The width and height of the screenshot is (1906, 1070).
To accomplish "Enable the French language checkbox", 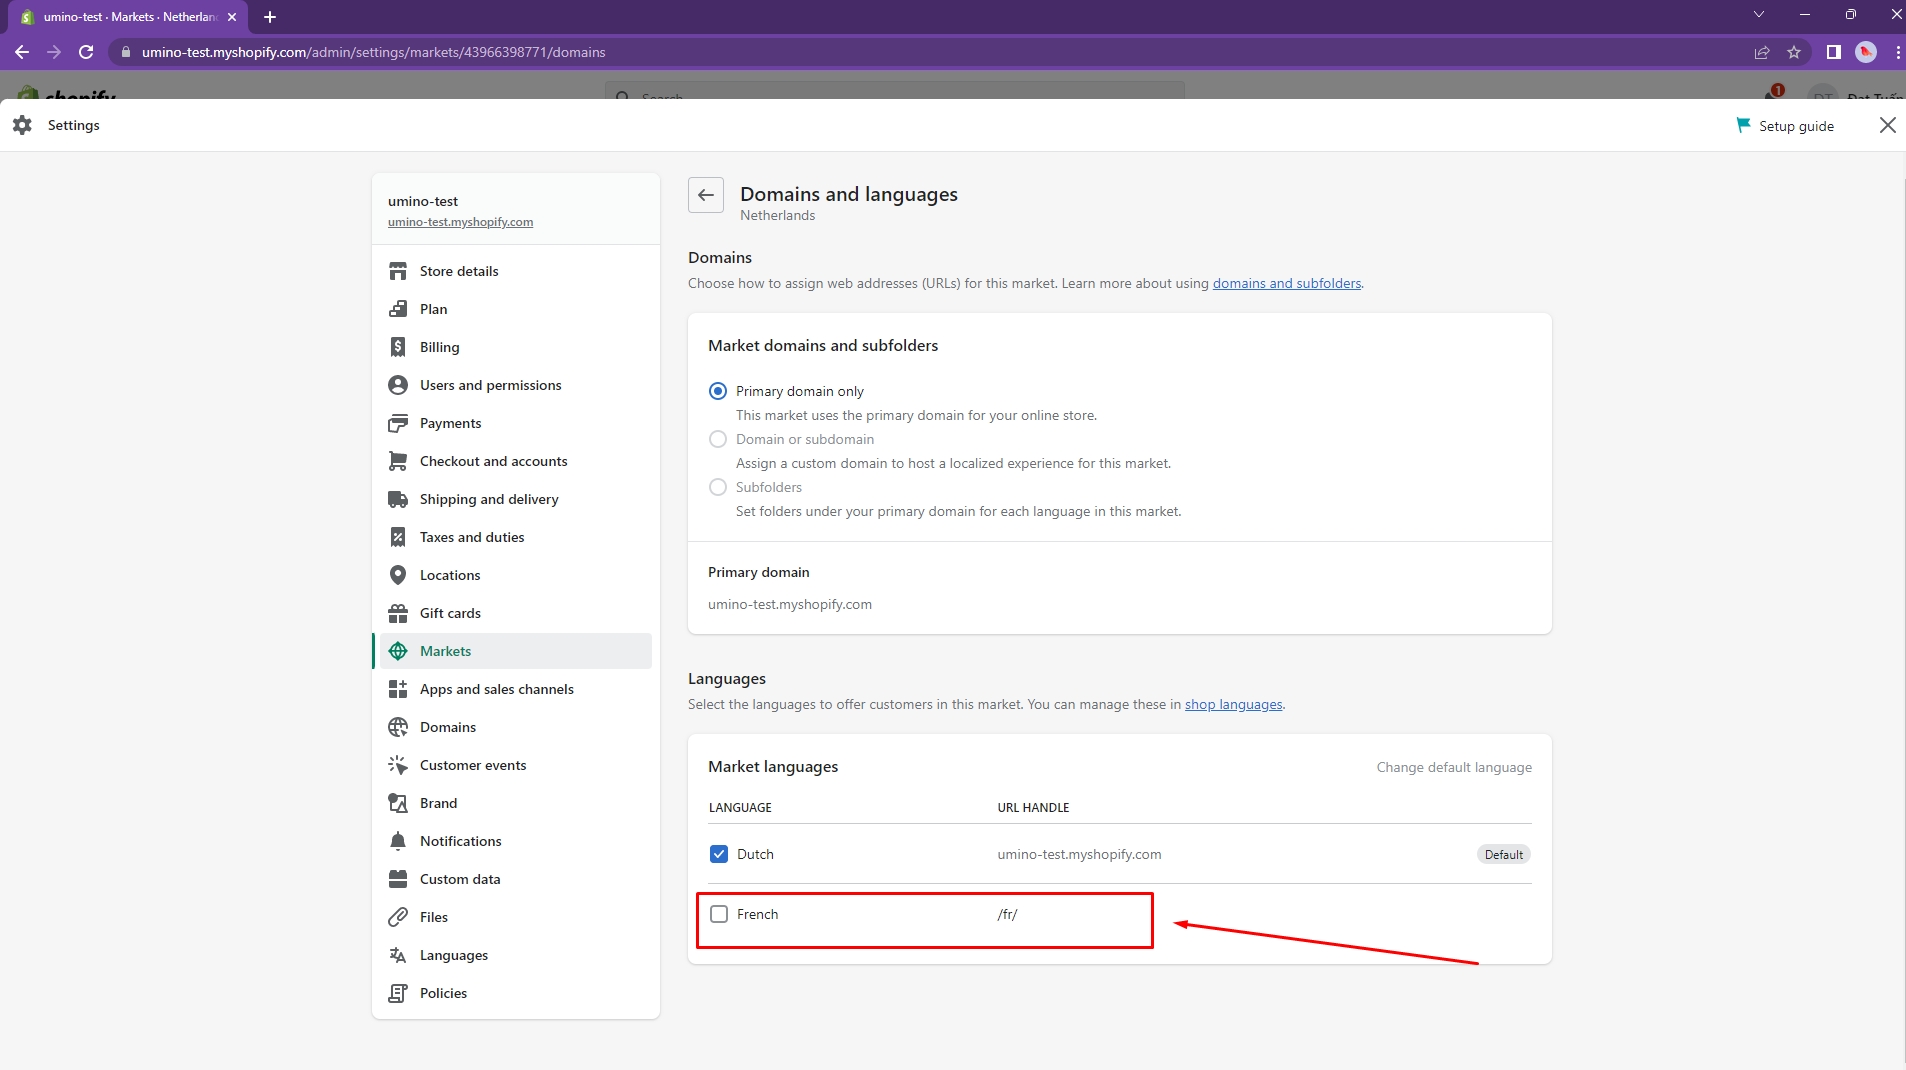I will pyautogui.click(x=719, y=914).
